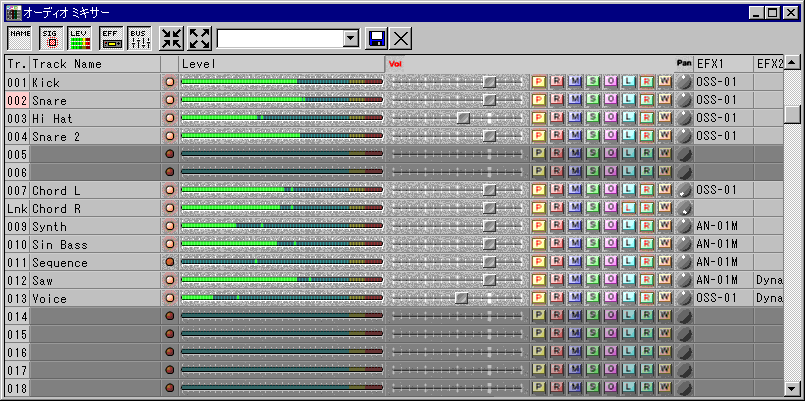Image resolution: width=805 pixels, height=401 pixels.
Task: Toggle the LEV level meter button
Action: [80, 38]
